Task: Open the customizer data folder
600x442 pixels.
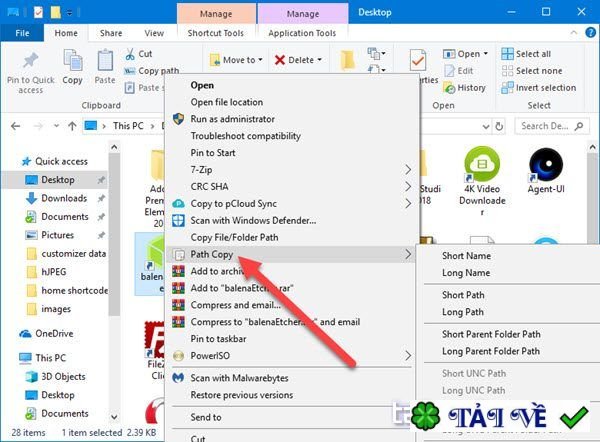Action: click(66, 254)
